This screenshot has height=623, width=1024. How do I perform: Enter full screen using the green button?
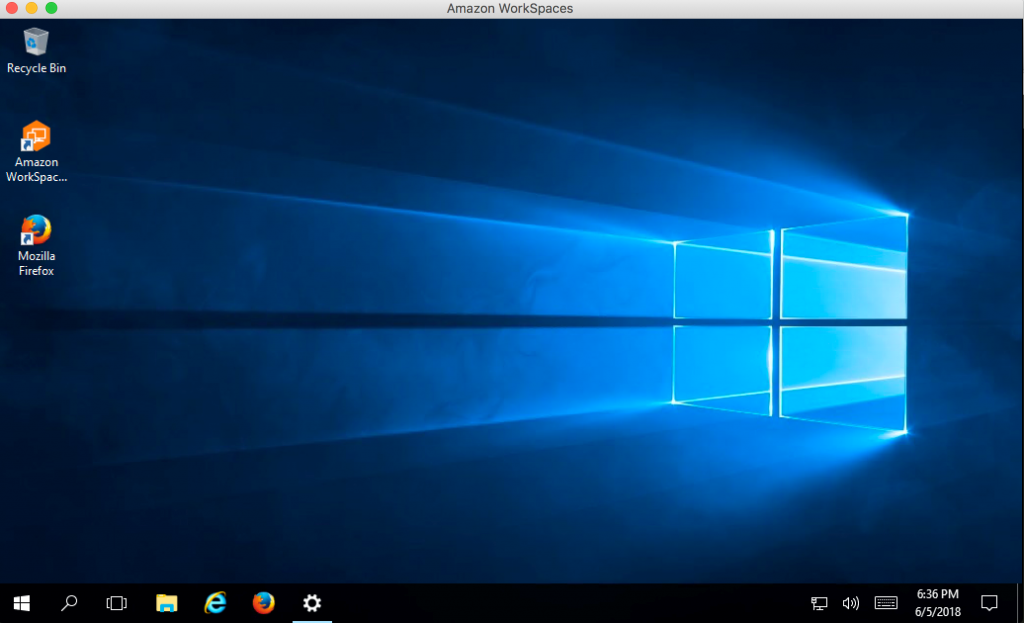[x=51, y=8]
